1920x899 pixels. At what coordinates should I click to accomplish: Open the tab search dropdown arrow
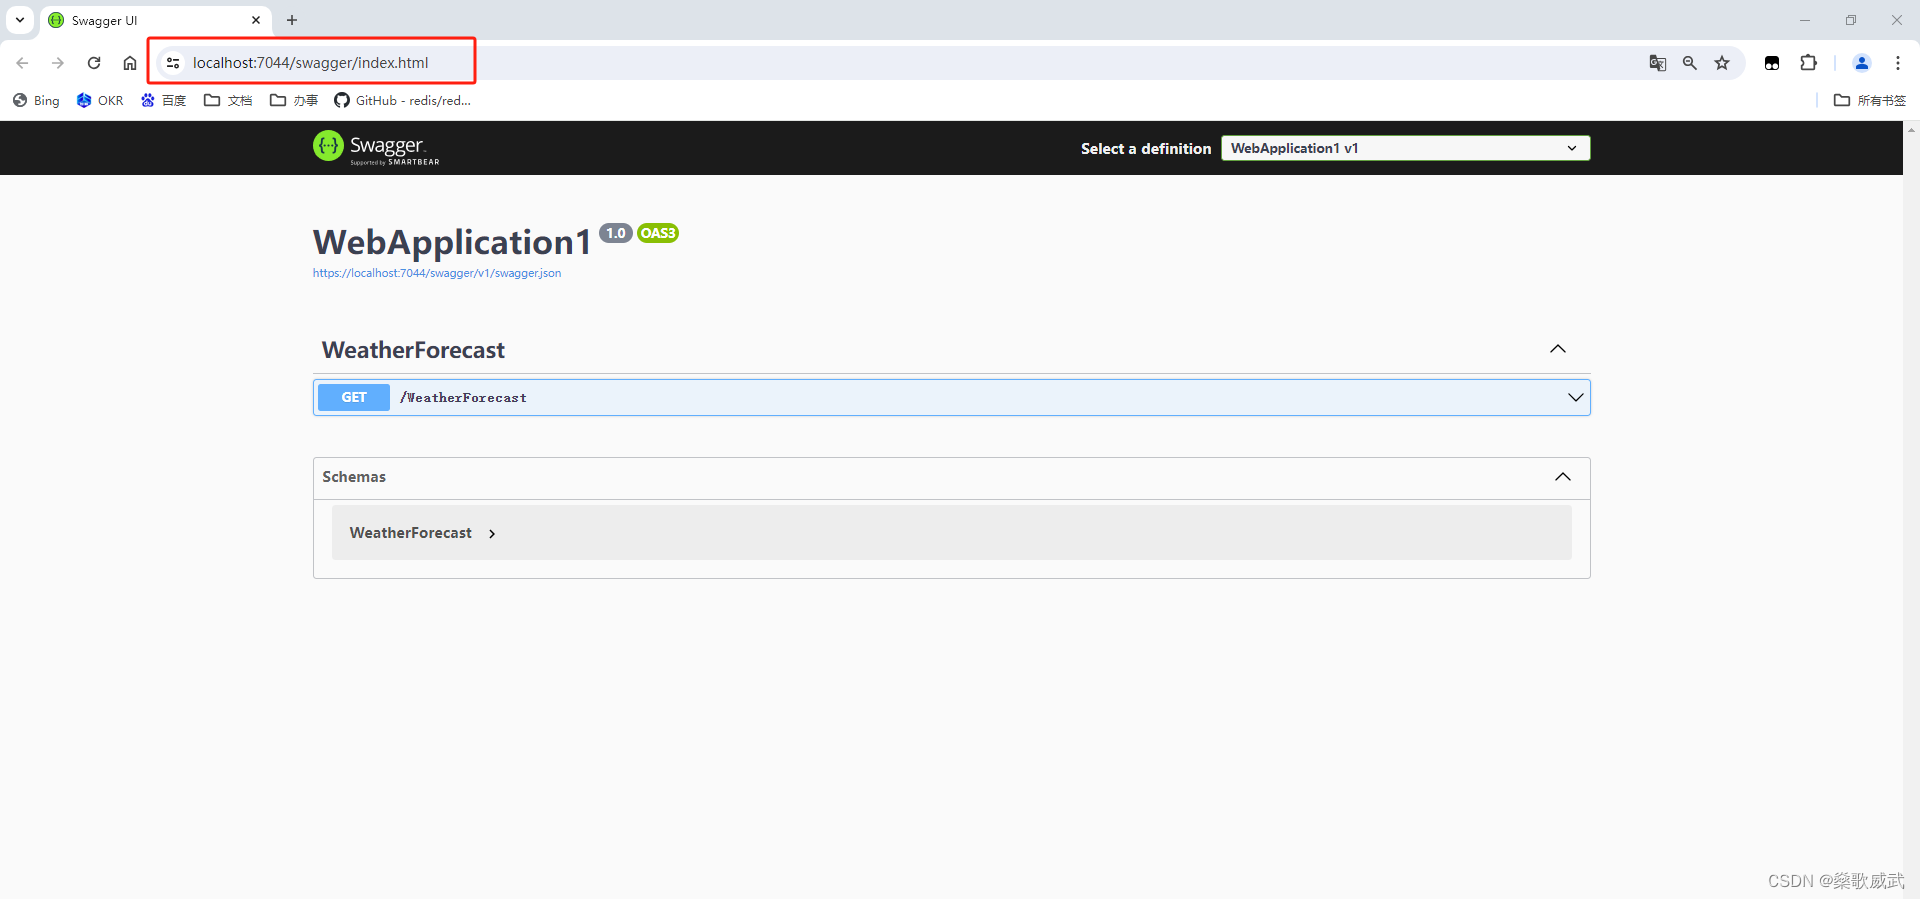click(20, 20)
